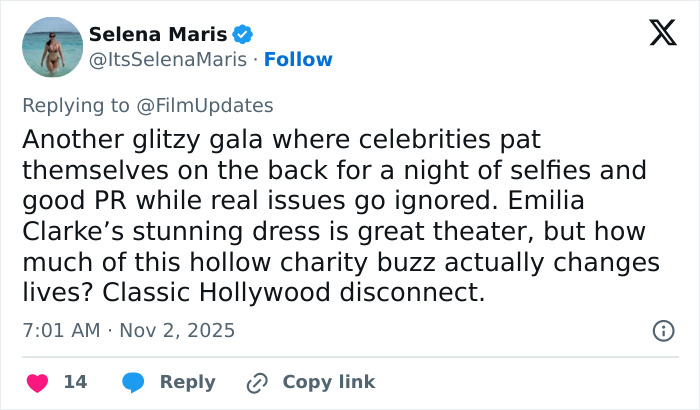Click the Selena Maris display name
Image resolution: width=700 pixels, height=410 pixels.
(x=158, y=35)
